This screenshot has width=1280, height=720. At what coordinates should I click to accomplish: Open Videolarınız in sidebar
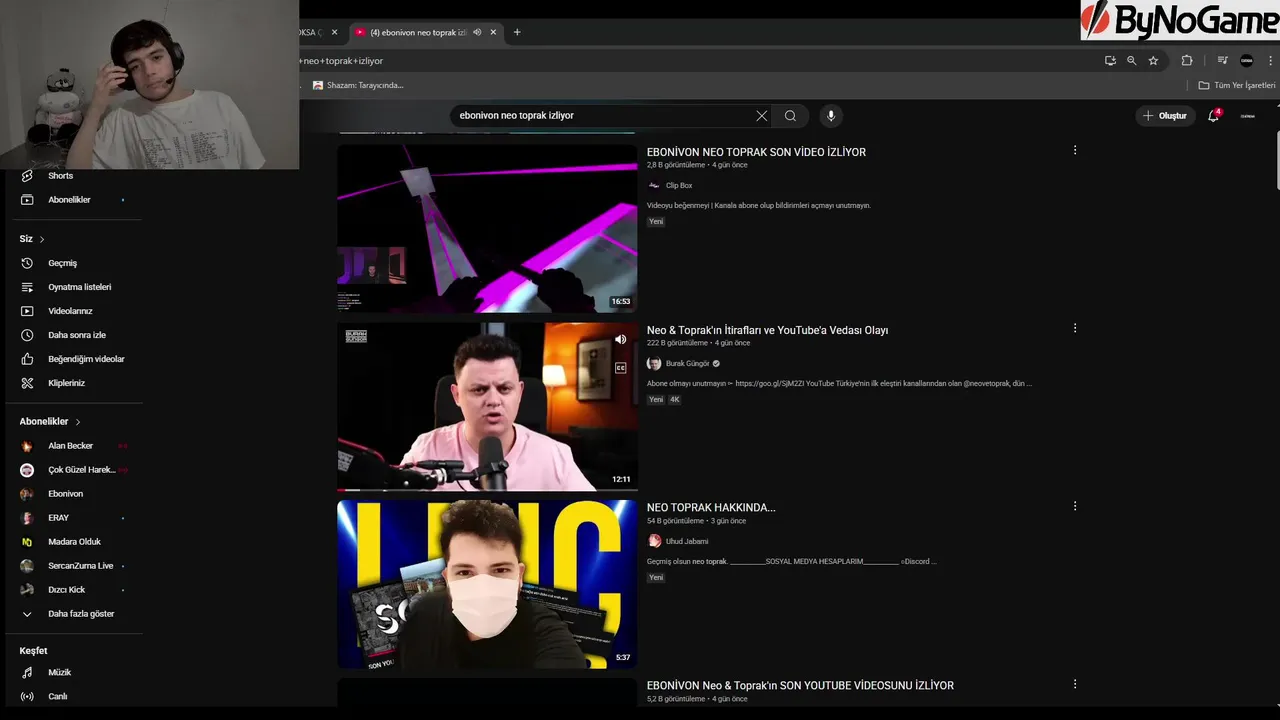tap(70, 311)
